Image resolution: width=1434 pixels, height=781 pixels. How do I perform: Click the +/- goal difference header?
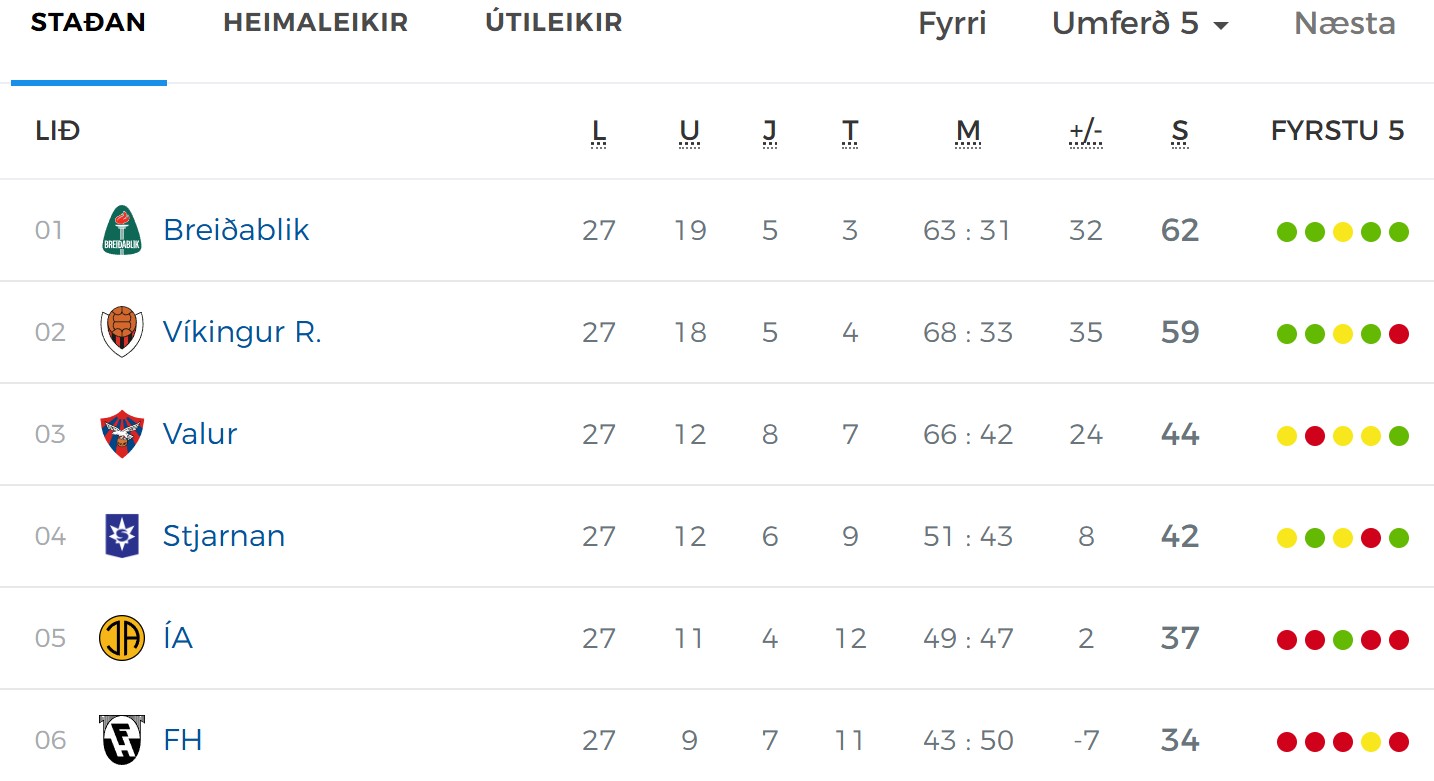tap(1085, 131)
